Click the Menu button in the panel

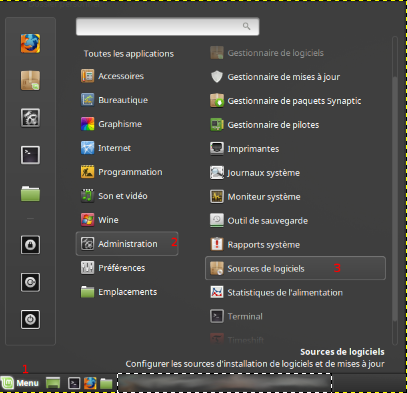tap(20, 383)
